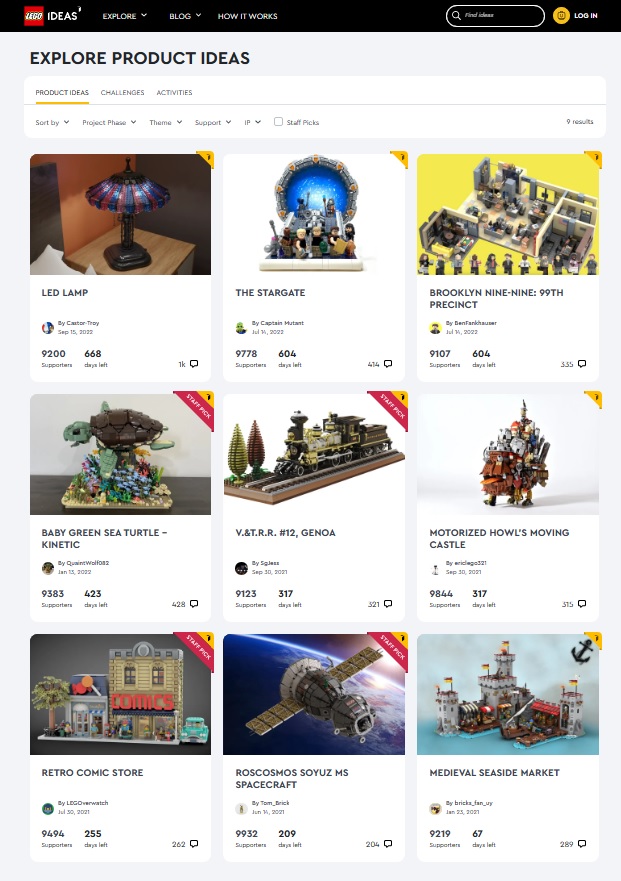This screenshot has width=621, height=881.
Task: Click the LEGO Ideas logo
Action: (x=52, y=16)
